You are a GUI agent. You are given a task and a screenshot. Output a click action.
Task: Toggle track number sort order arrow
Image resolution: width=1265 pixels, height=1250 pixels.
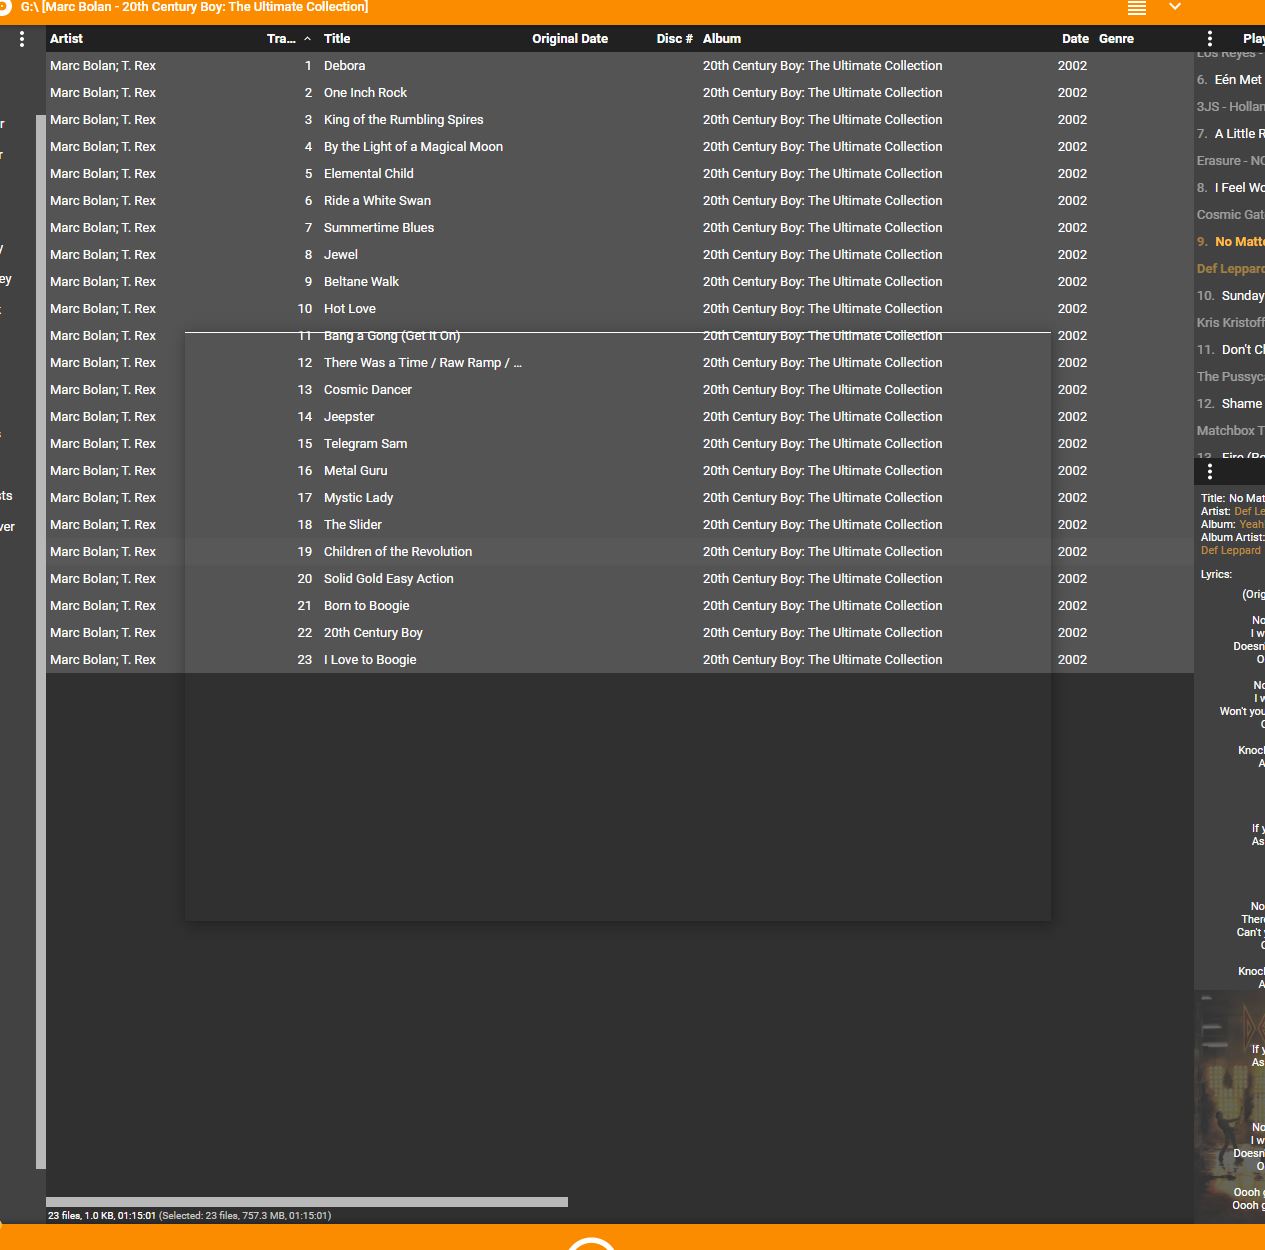click(x=307, y=39)
